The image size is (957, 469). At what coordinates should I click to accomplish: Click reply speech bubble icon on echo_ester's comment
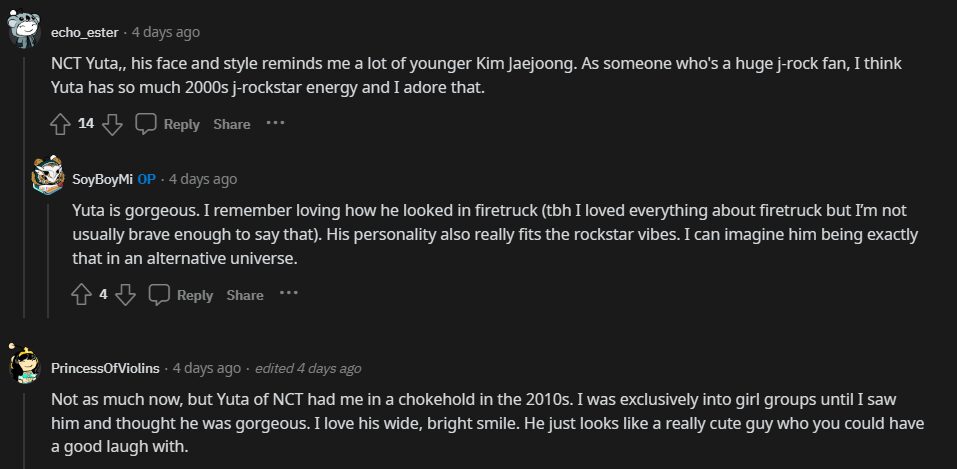click(146, 124)
